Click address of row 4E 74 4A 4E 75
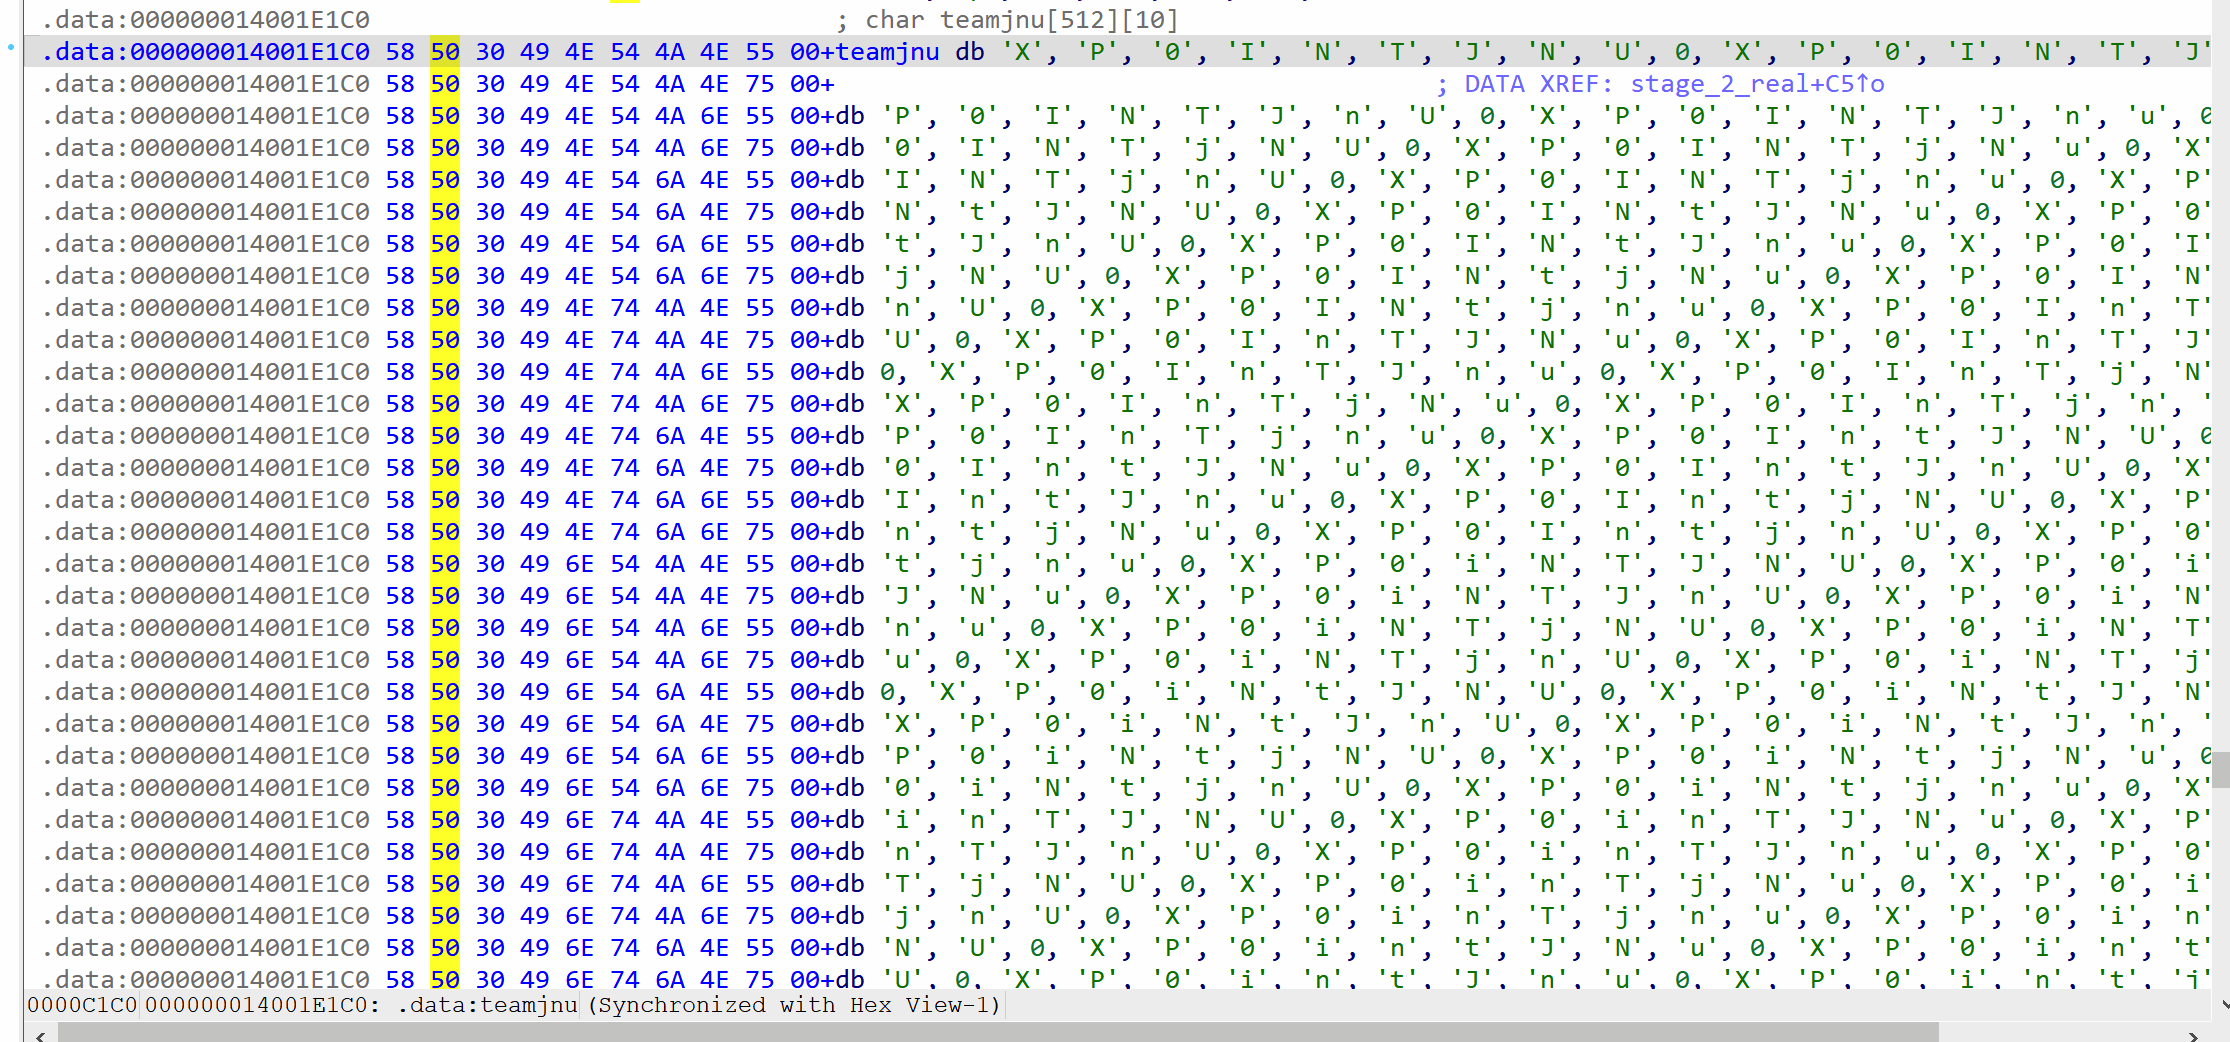Screen dimensions: 2230x1042 click(206, 340)
